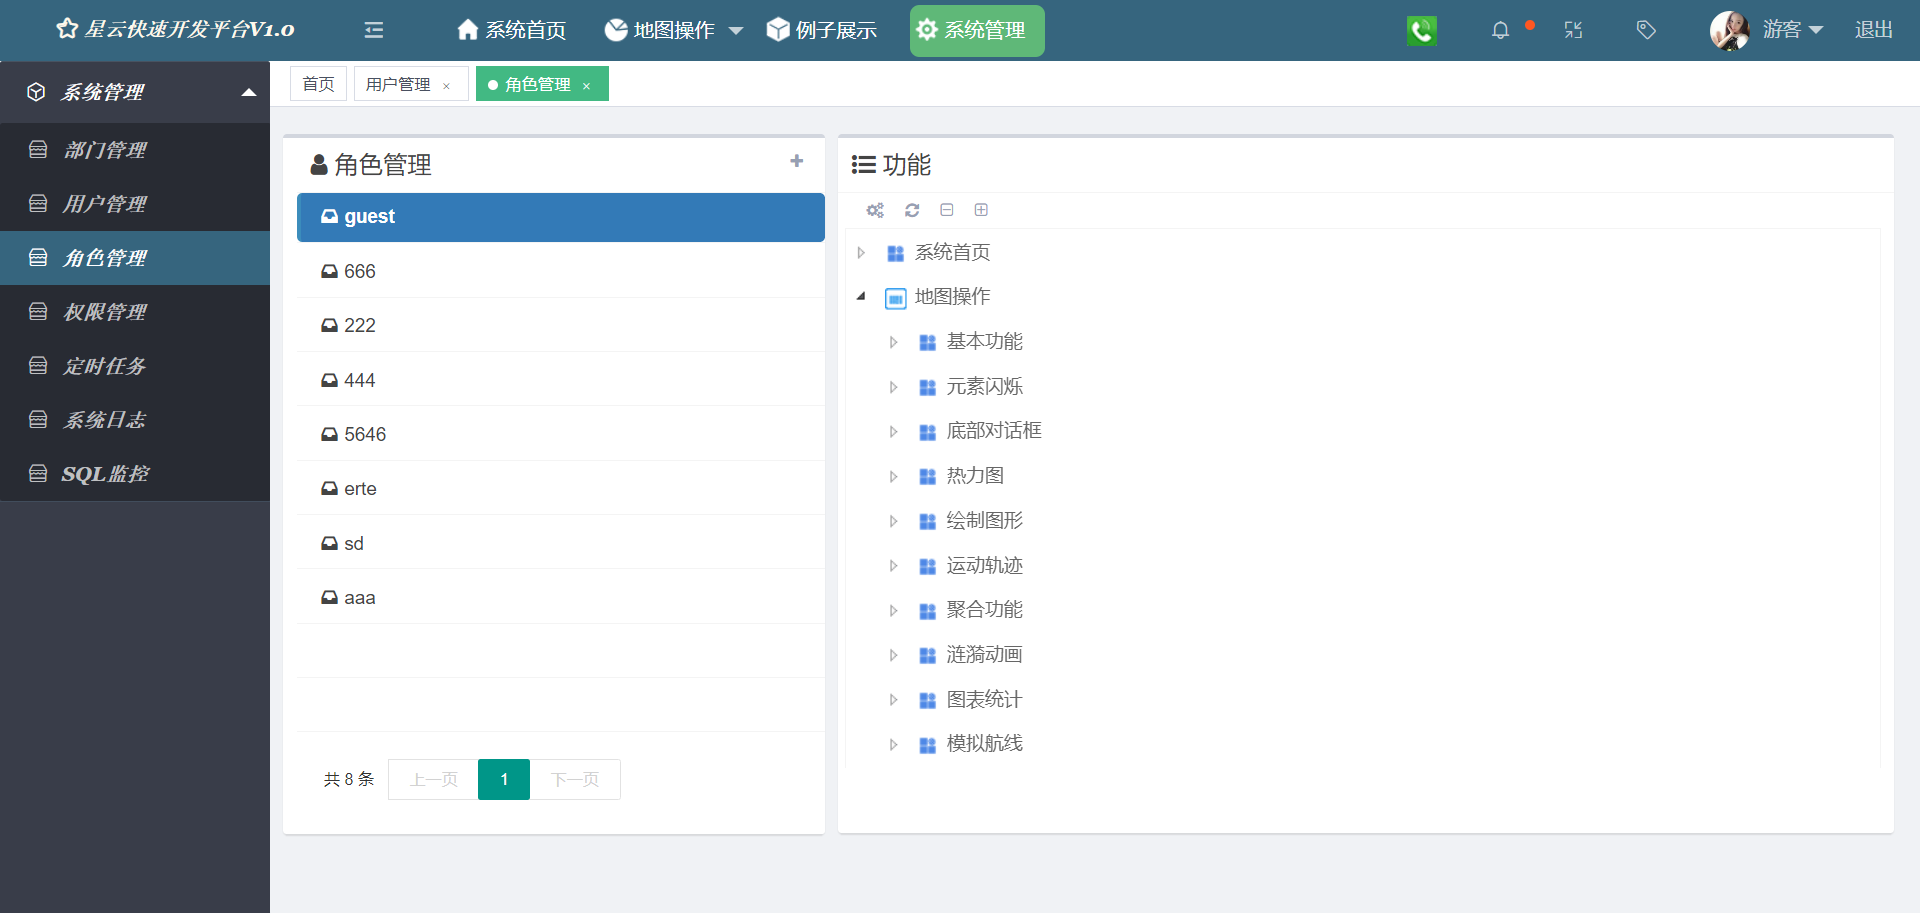Click the user avatar thumbnail in the header
Screen dimensions: 1920x913
pyautogui.click(x=1729, y=30)
